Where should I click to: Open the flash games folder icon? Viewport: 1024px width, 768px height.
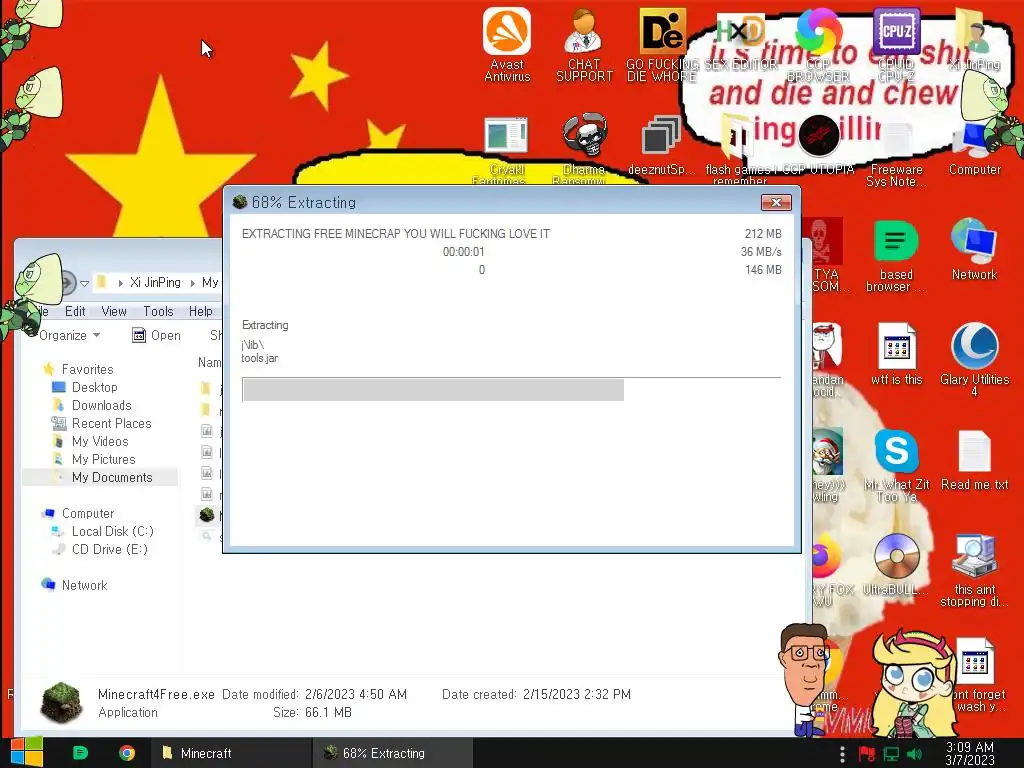click(739, 149)
